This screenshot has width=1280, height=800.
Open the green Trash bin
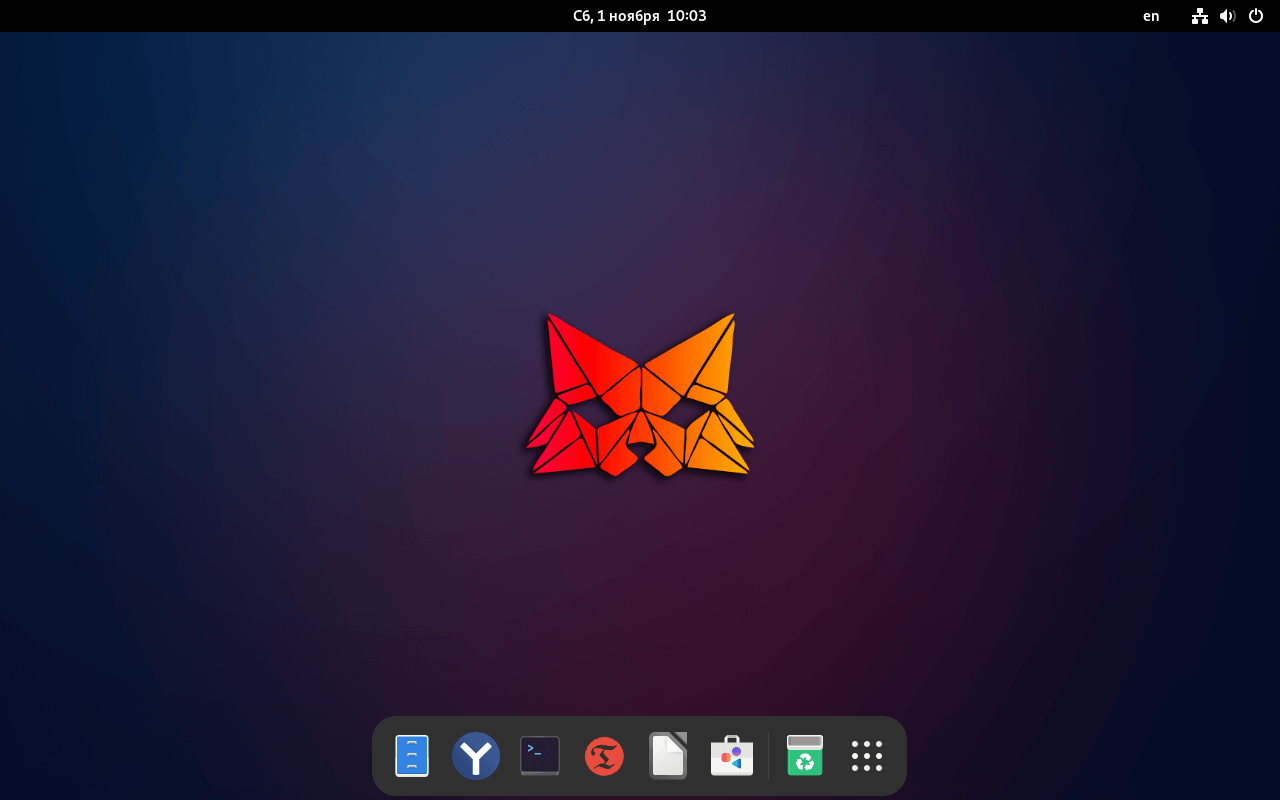pos(804,756)
